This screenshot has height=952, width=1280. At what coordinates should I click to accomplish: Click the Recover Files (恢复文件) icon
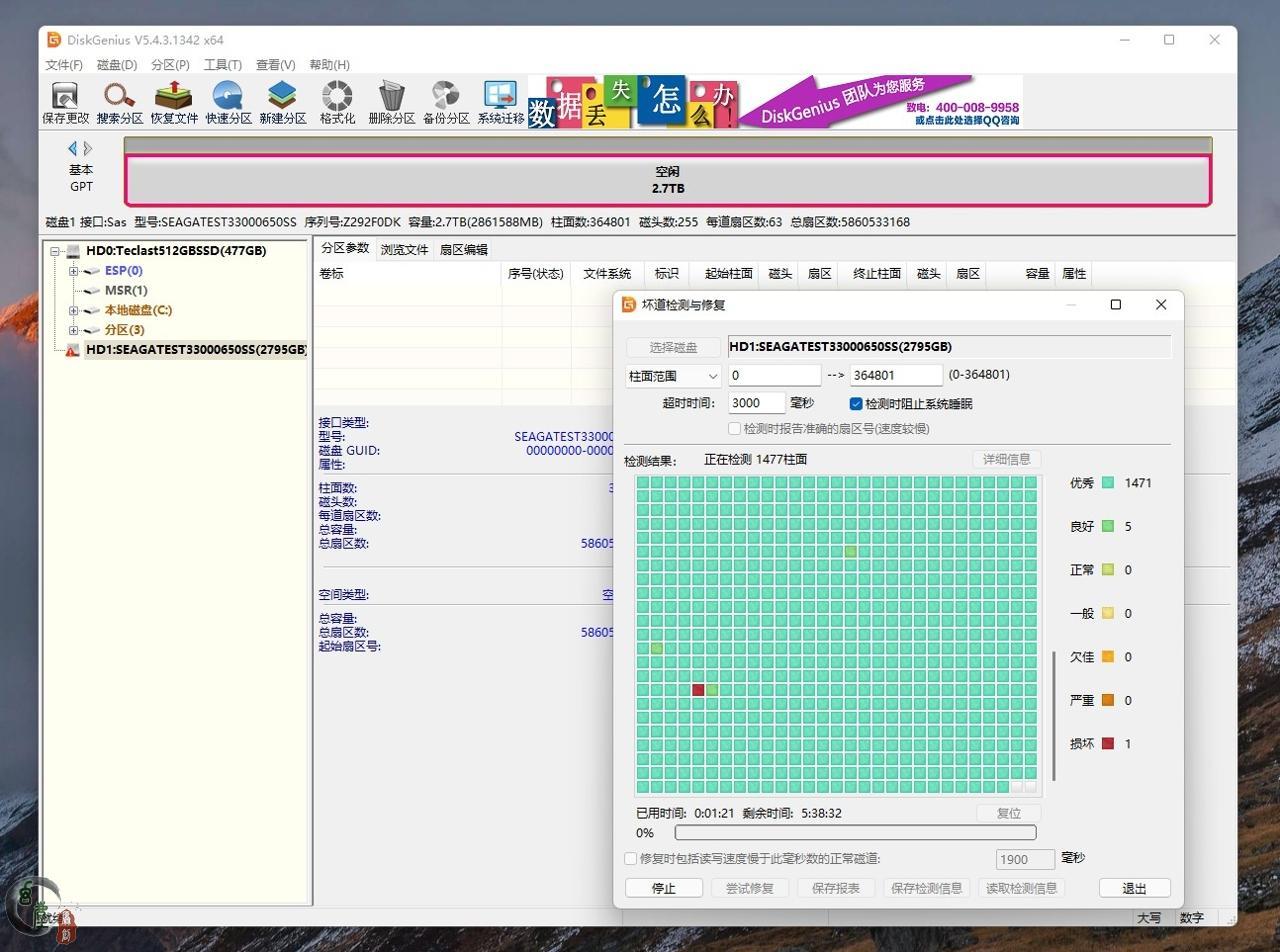click(x=174, y=97)
